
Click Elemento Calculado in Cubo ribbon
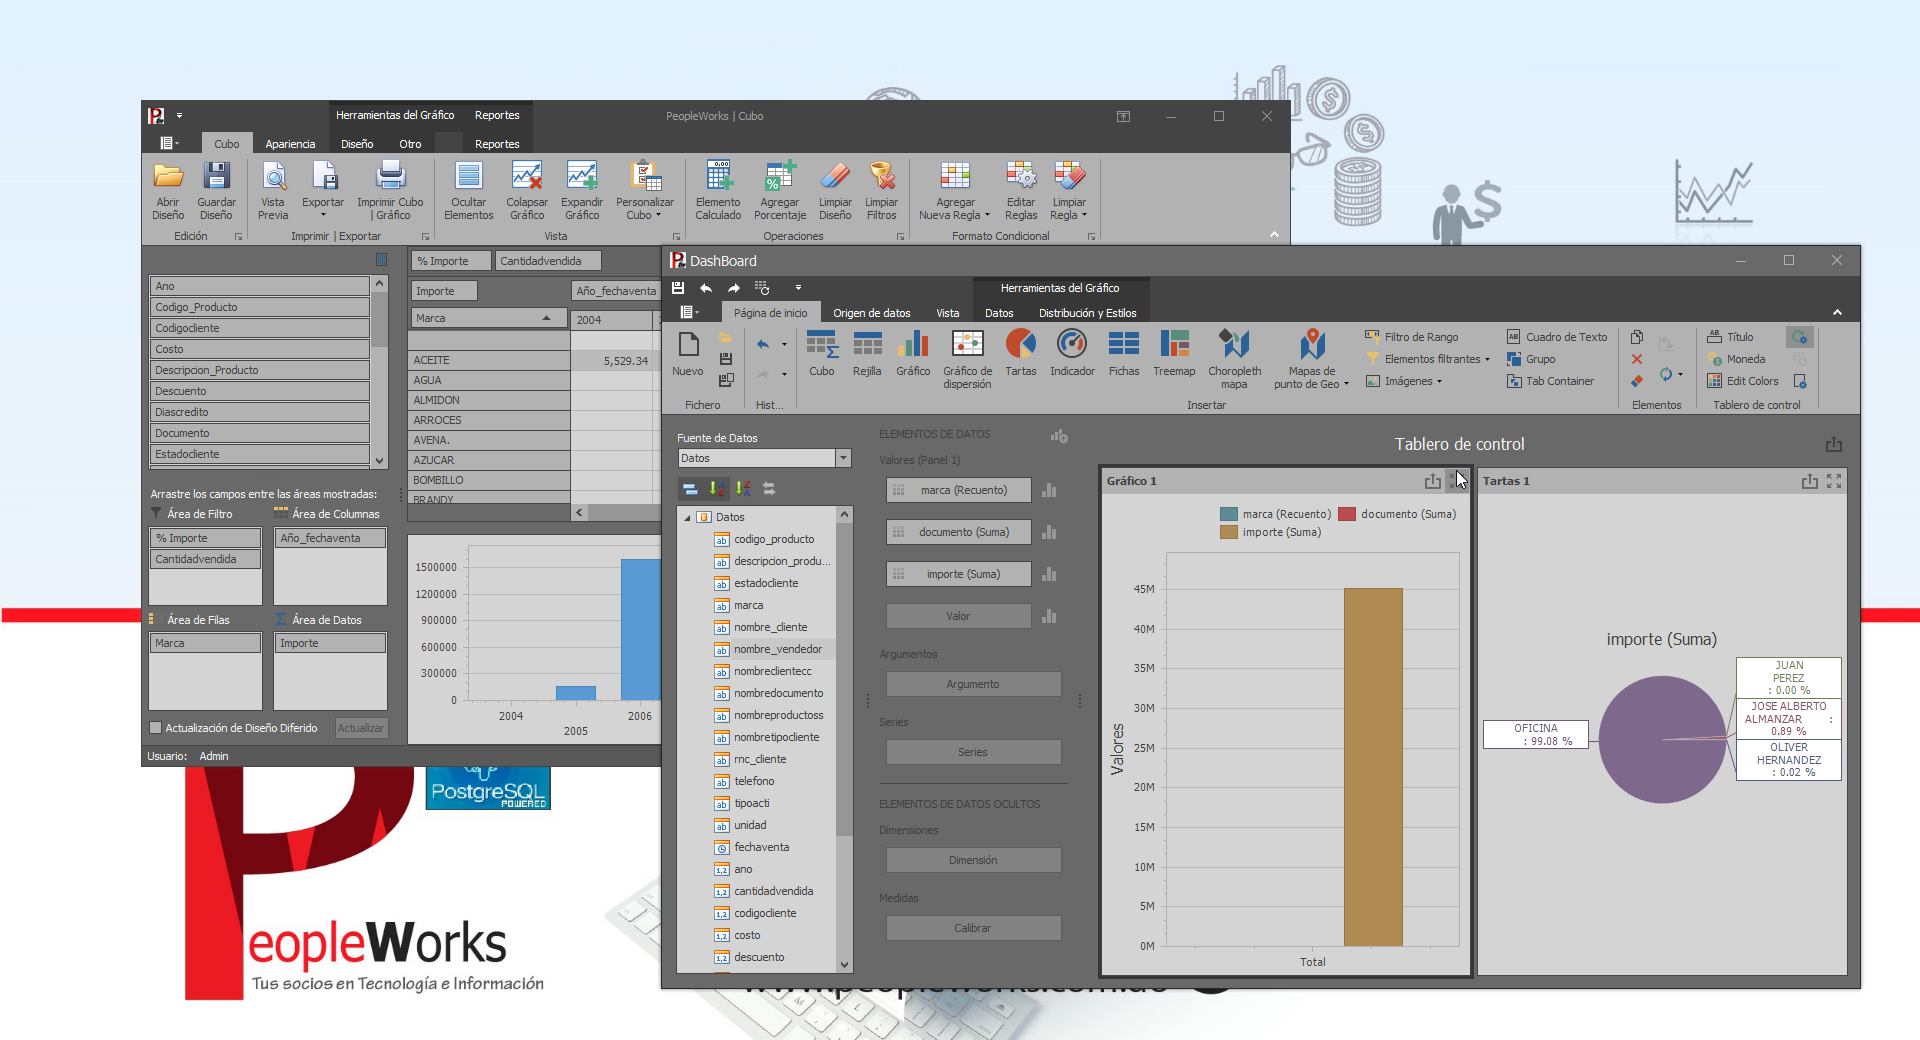coord(718,191)
